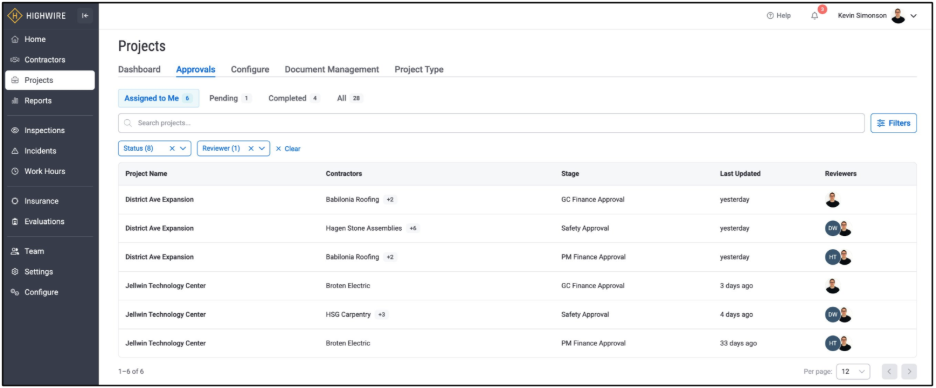Click the Highwire logo icon
Image resolution: width=936 pixels, height=388 pixels.
[15, 16]
